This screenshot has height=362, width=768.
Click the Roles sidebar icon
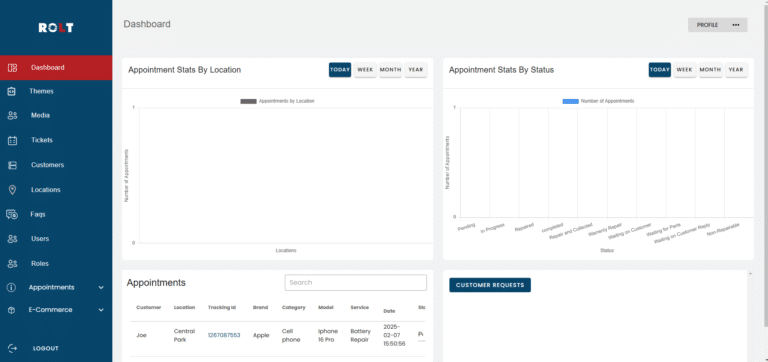click(12, 264)
